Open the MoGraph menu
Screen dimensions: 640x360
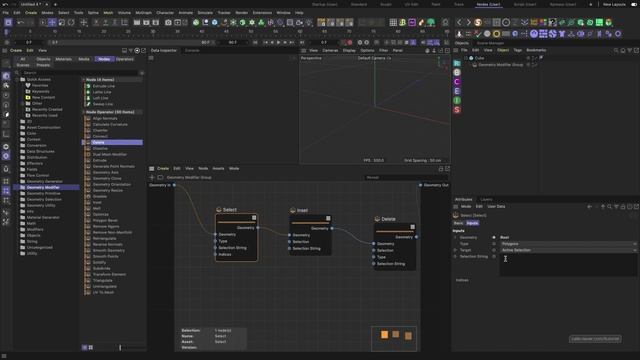pyautogui.click(x=143, y=13)
